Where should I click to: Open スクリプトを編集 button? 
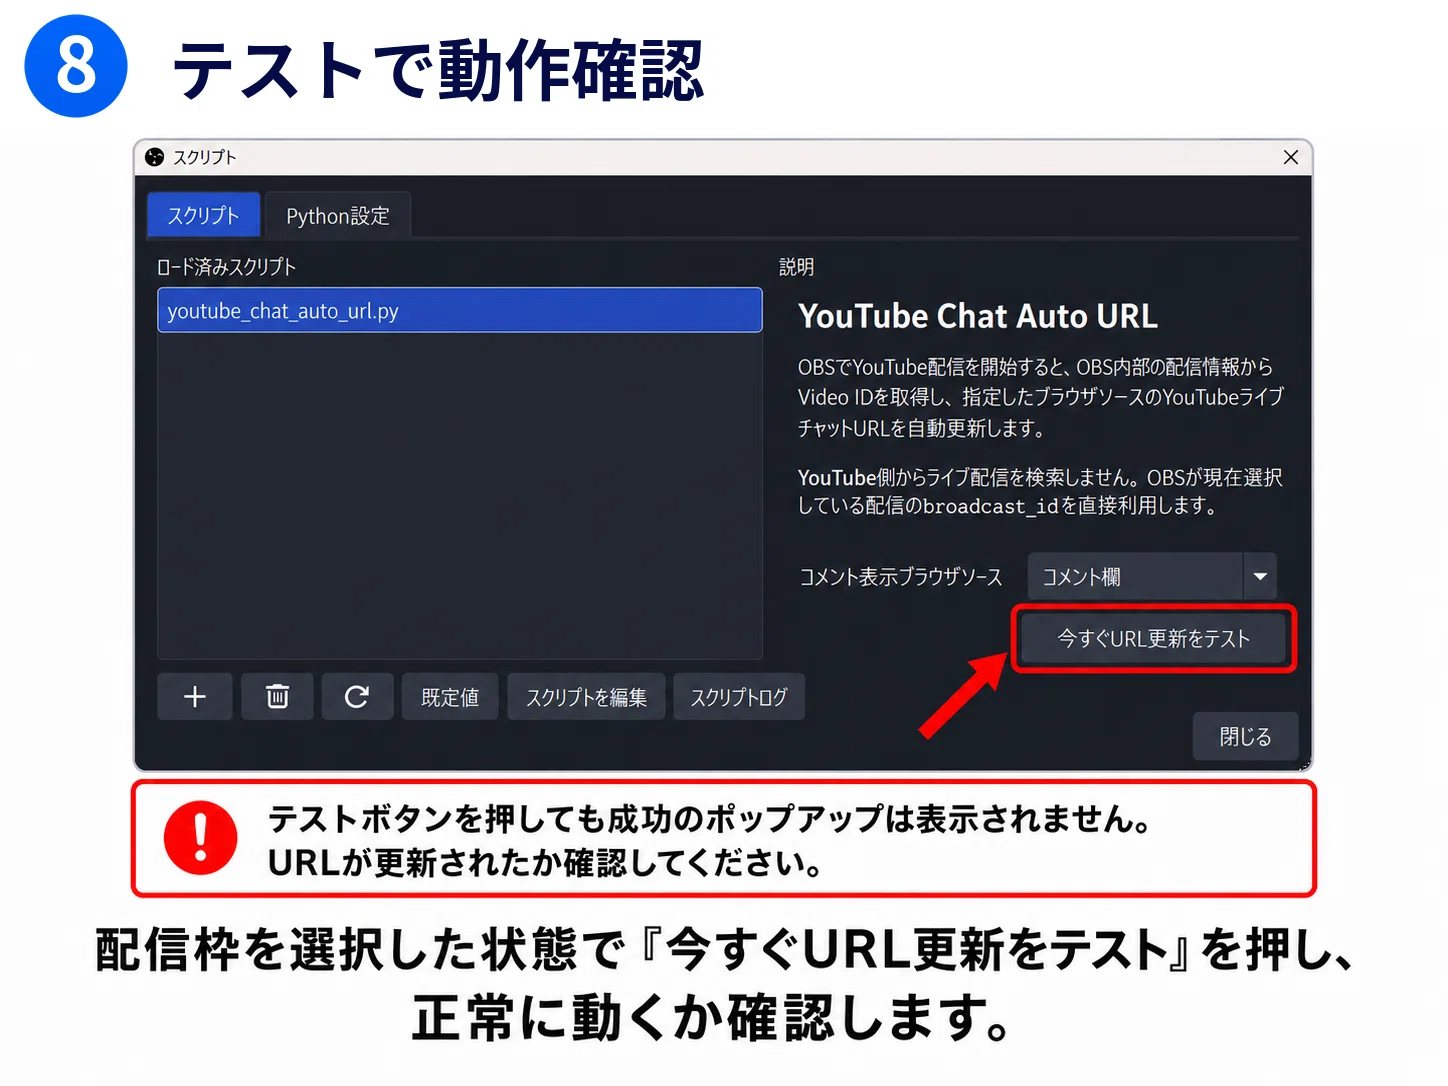click(586, 697)
